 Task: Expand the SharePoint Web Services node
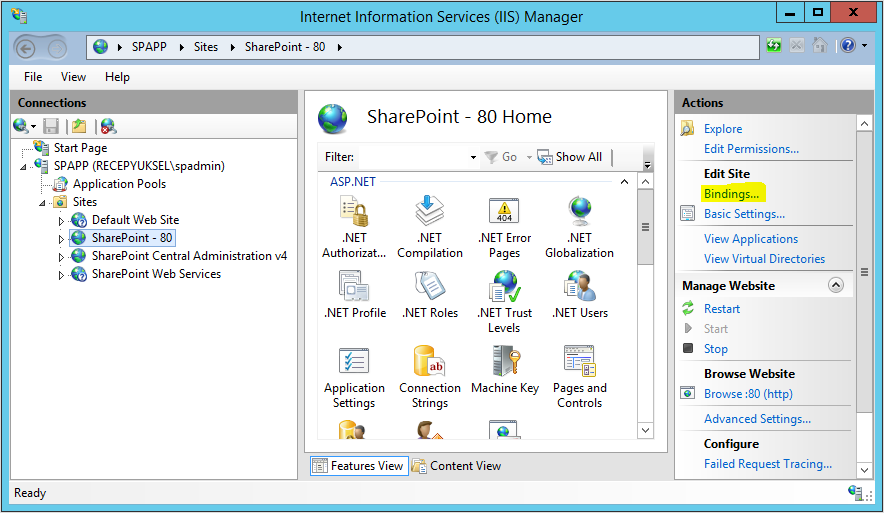(61, 275)
